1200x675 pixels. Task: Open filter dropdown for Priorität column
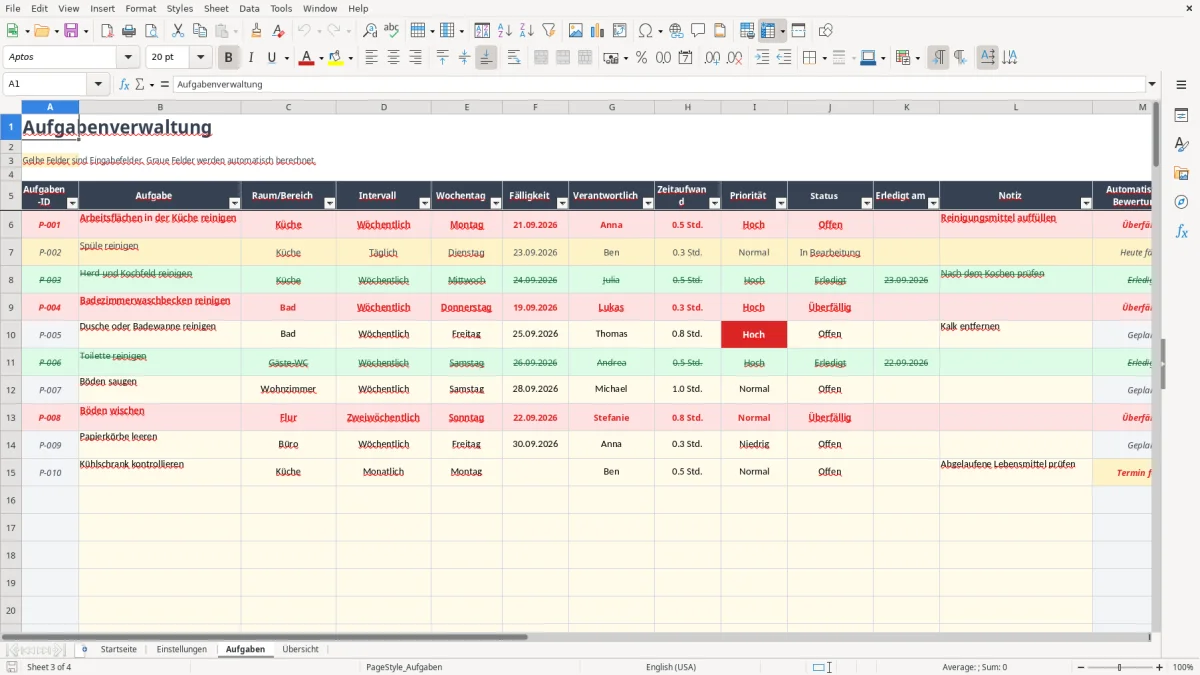tap(781, 203)
